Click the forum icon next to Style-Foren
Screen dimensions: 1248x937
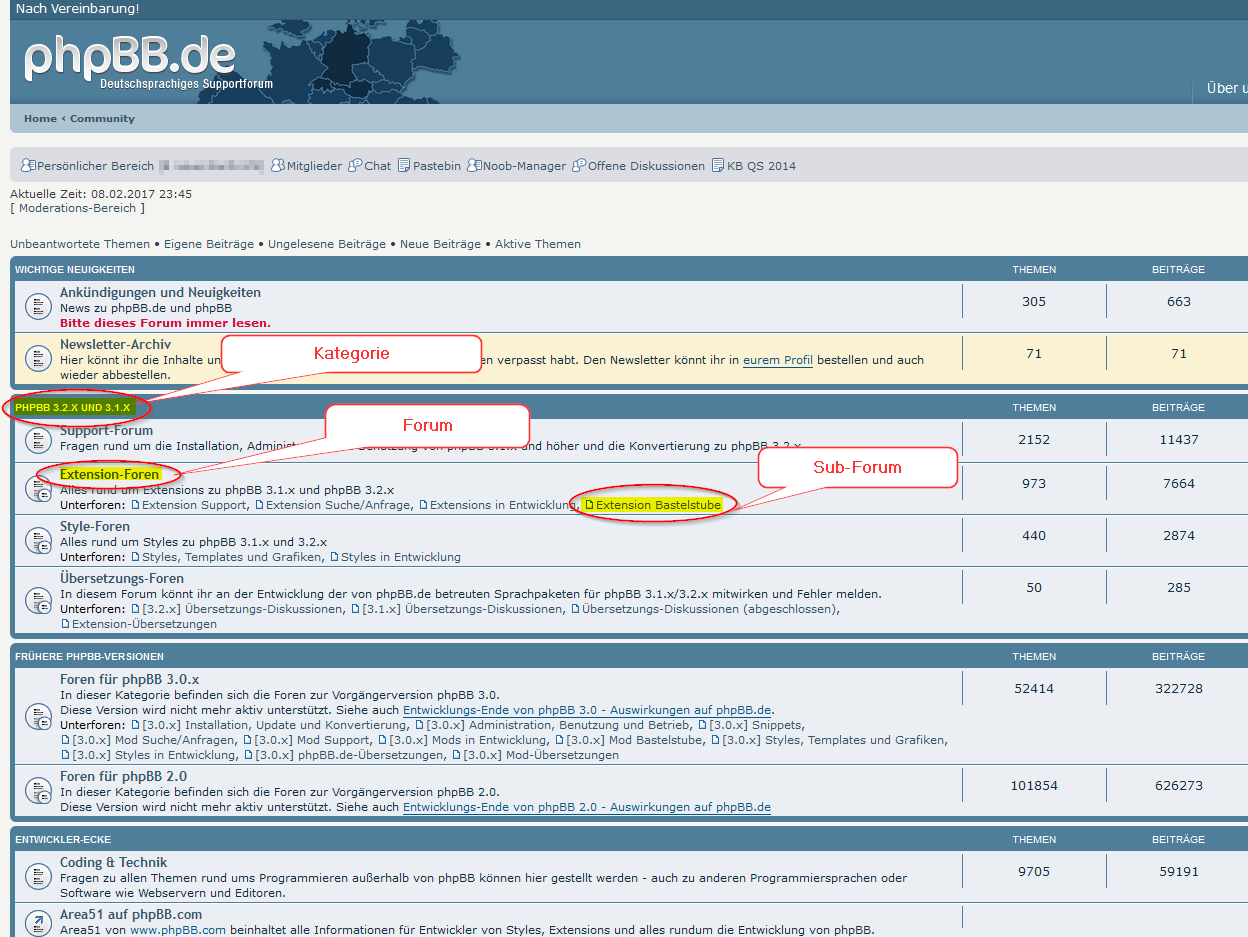click(x=37, y=541)
